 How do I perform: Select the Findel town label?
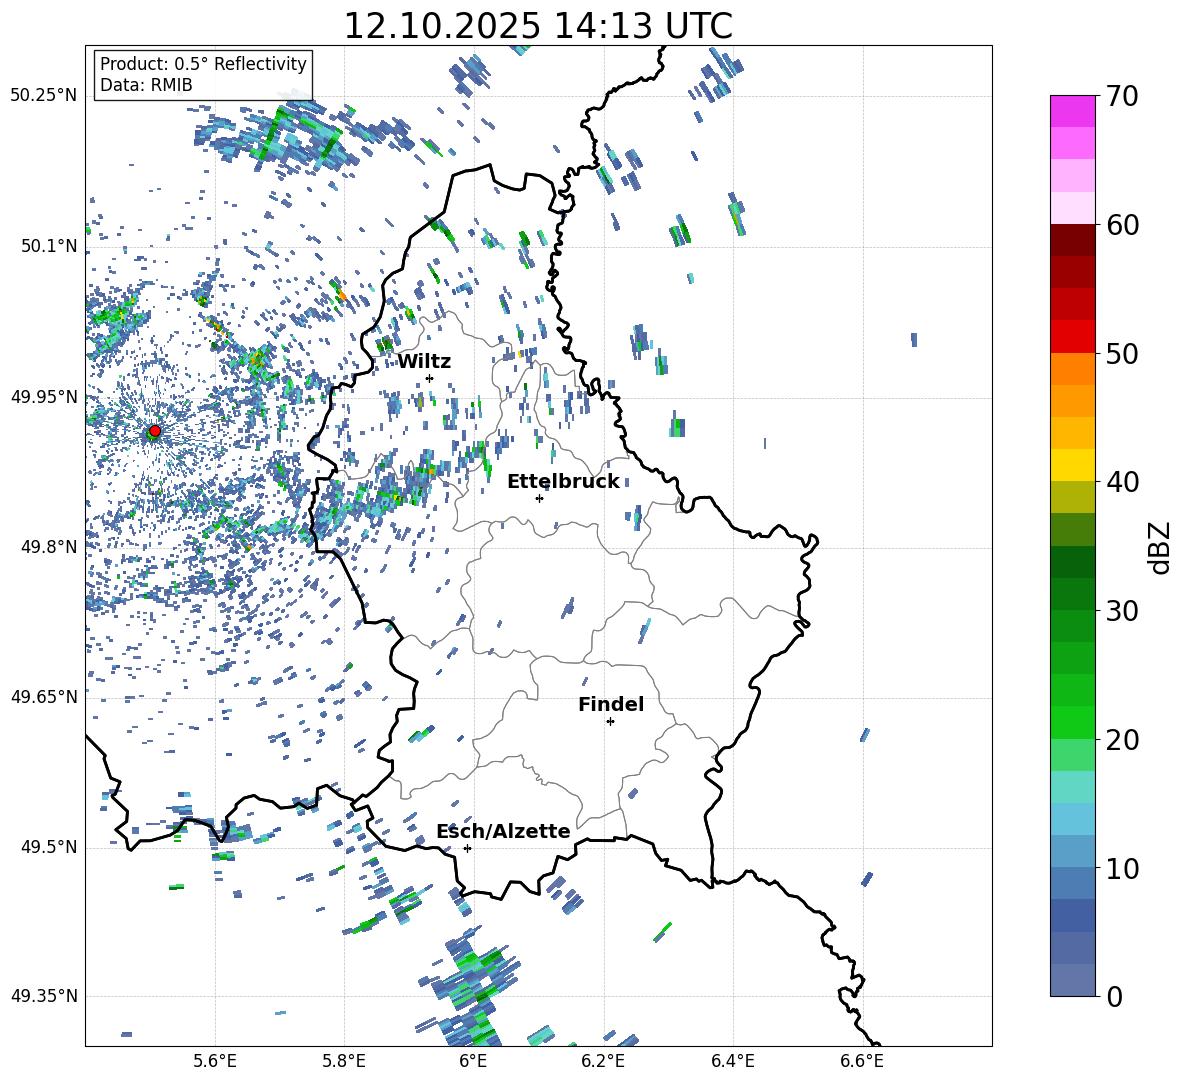click(x=611, y=704)
